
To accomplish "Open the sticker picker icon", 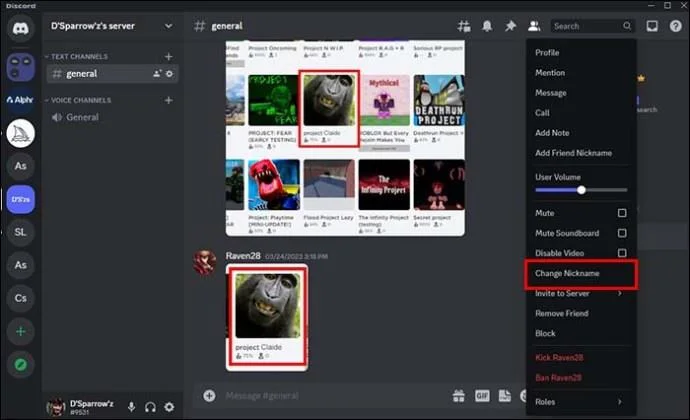I will pyautogui.click(x=505, y=396).
